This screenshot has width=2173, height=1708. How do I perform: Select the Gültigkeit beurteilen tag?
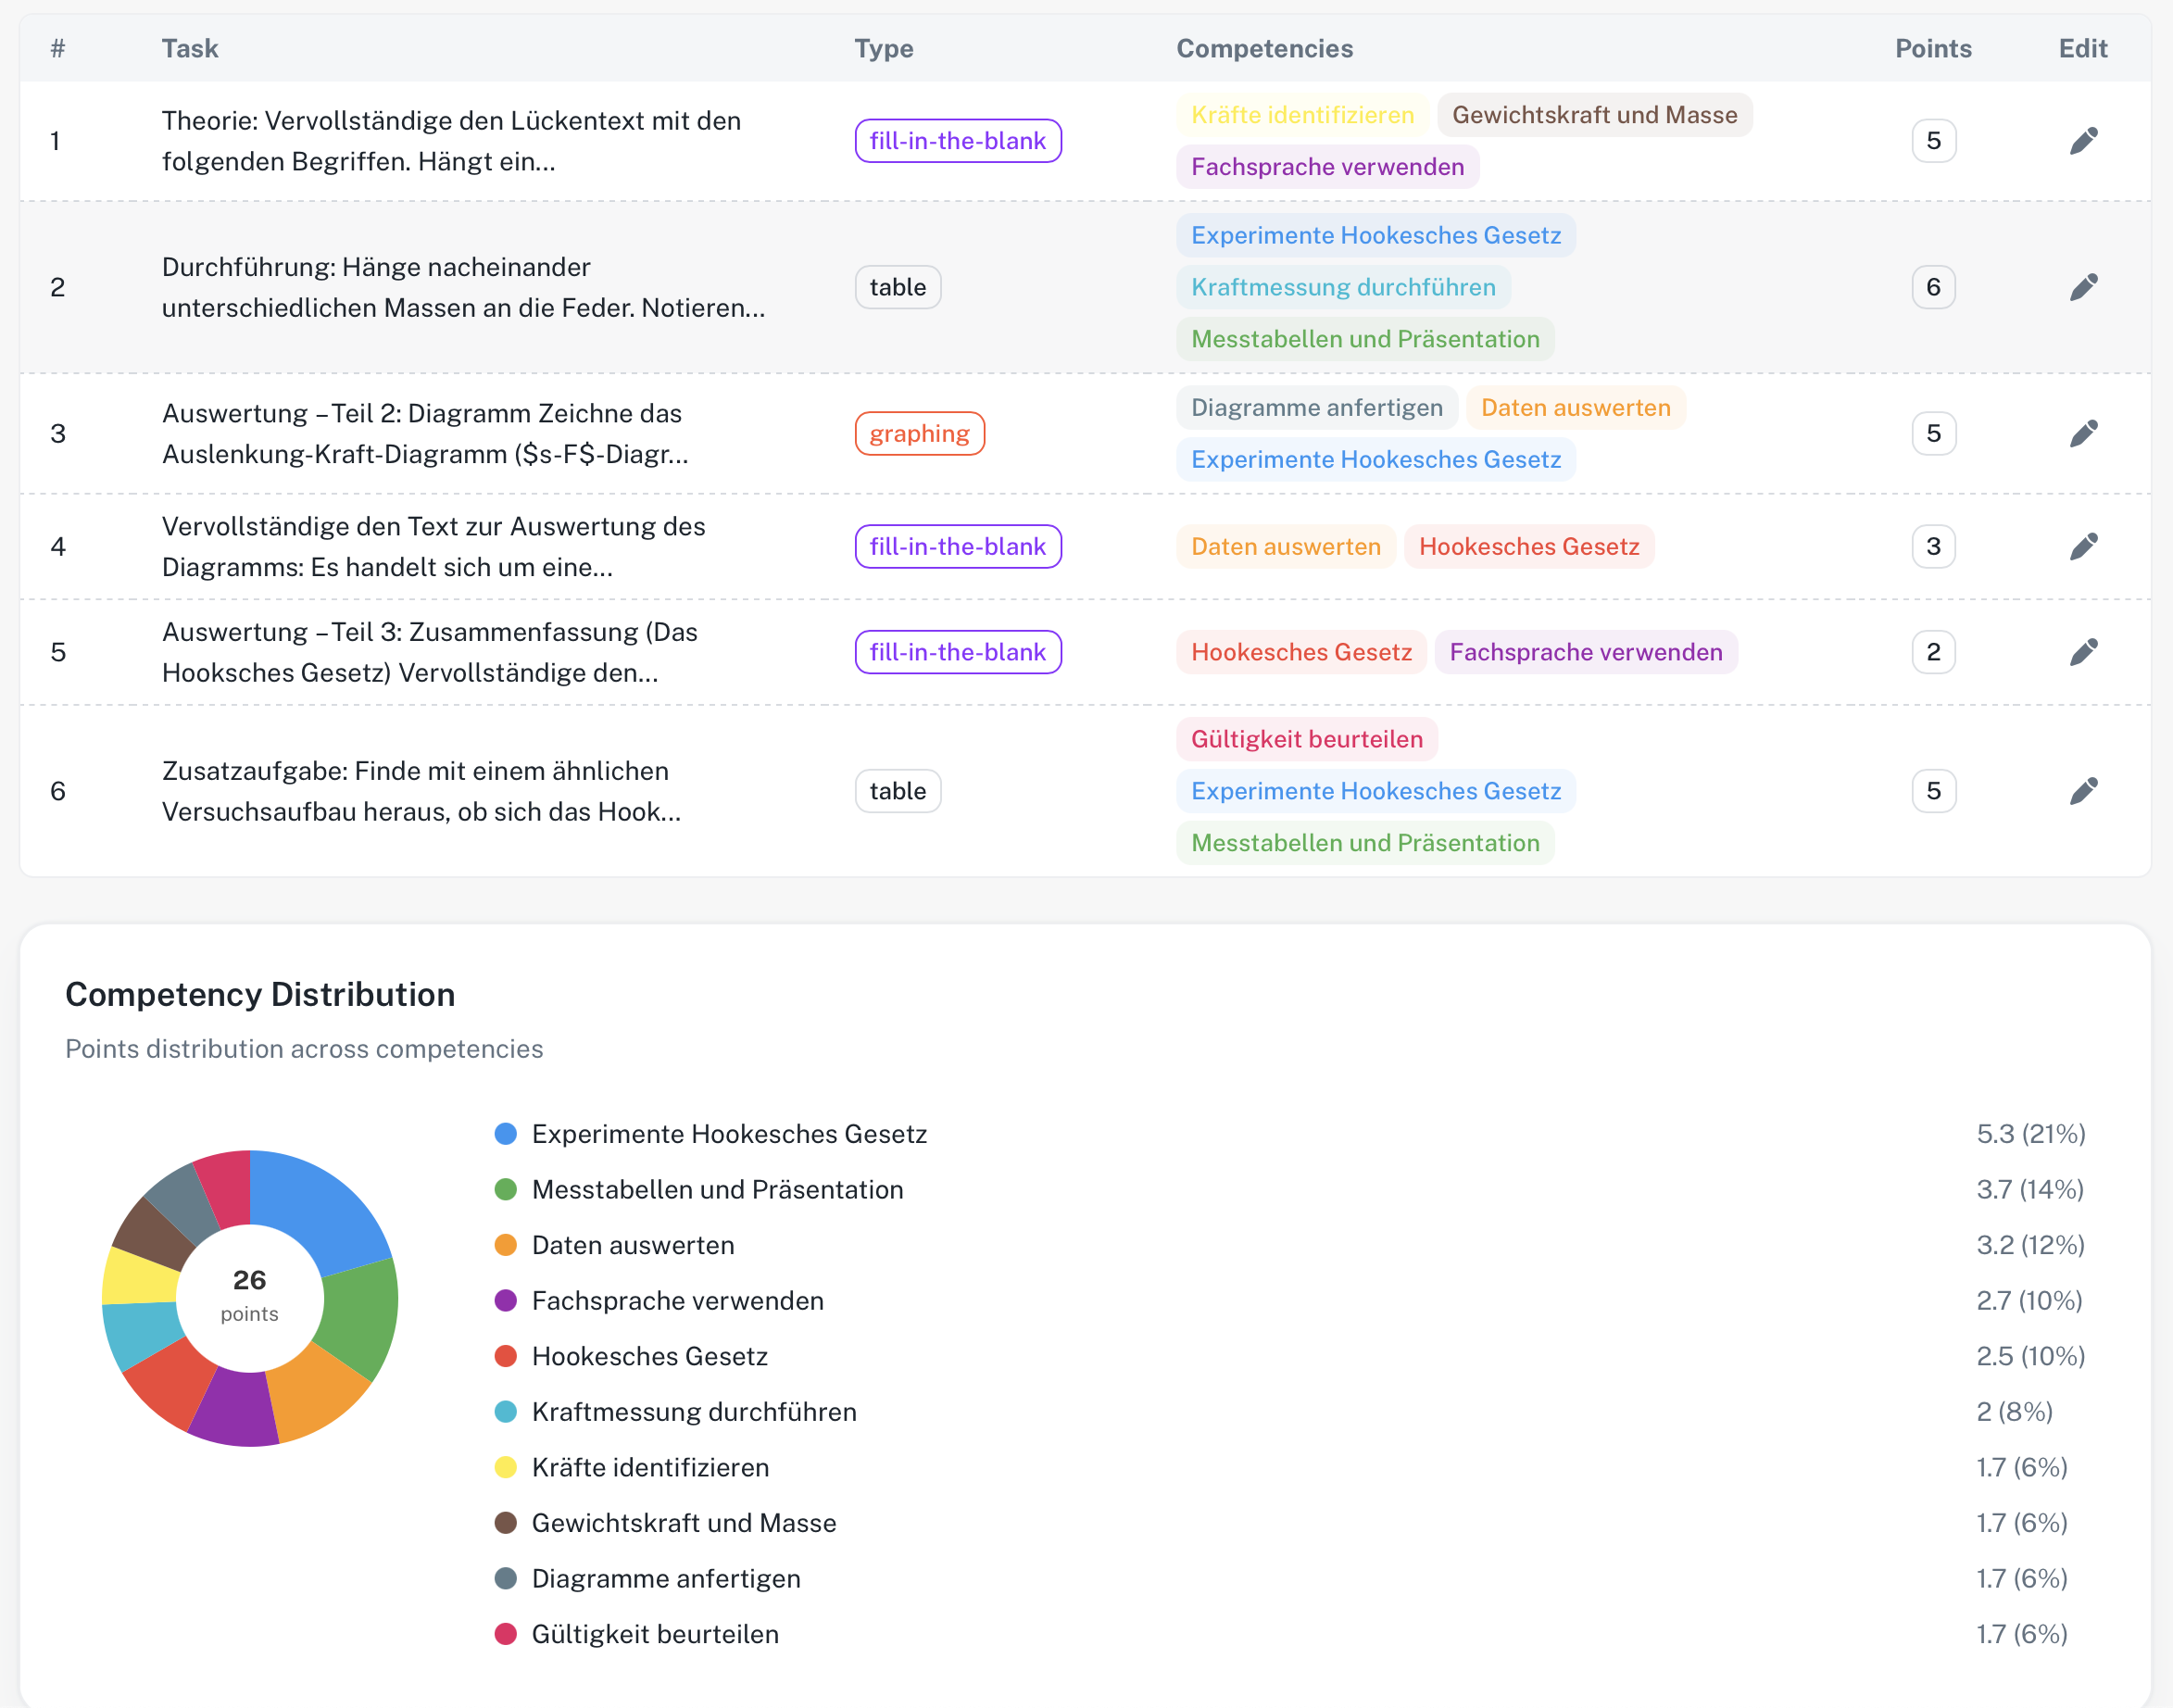(1306, 739)
